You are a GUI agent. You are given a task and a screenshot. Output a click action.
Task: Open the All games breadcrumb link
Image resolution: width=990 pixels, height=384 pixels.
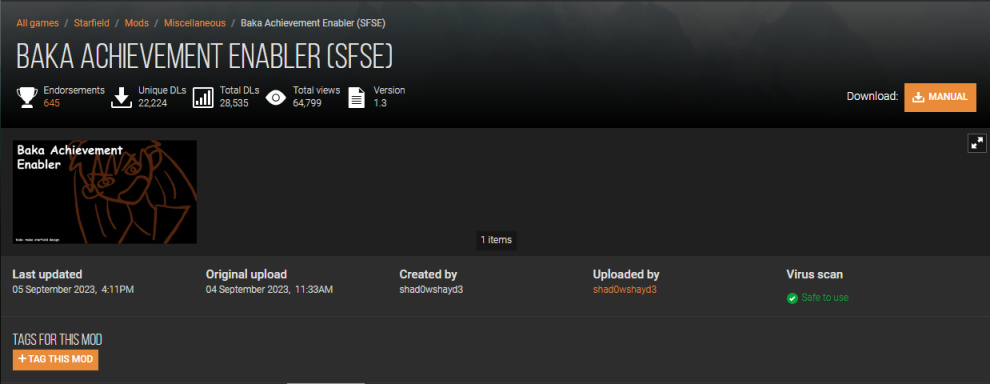[x=37, y=23]
